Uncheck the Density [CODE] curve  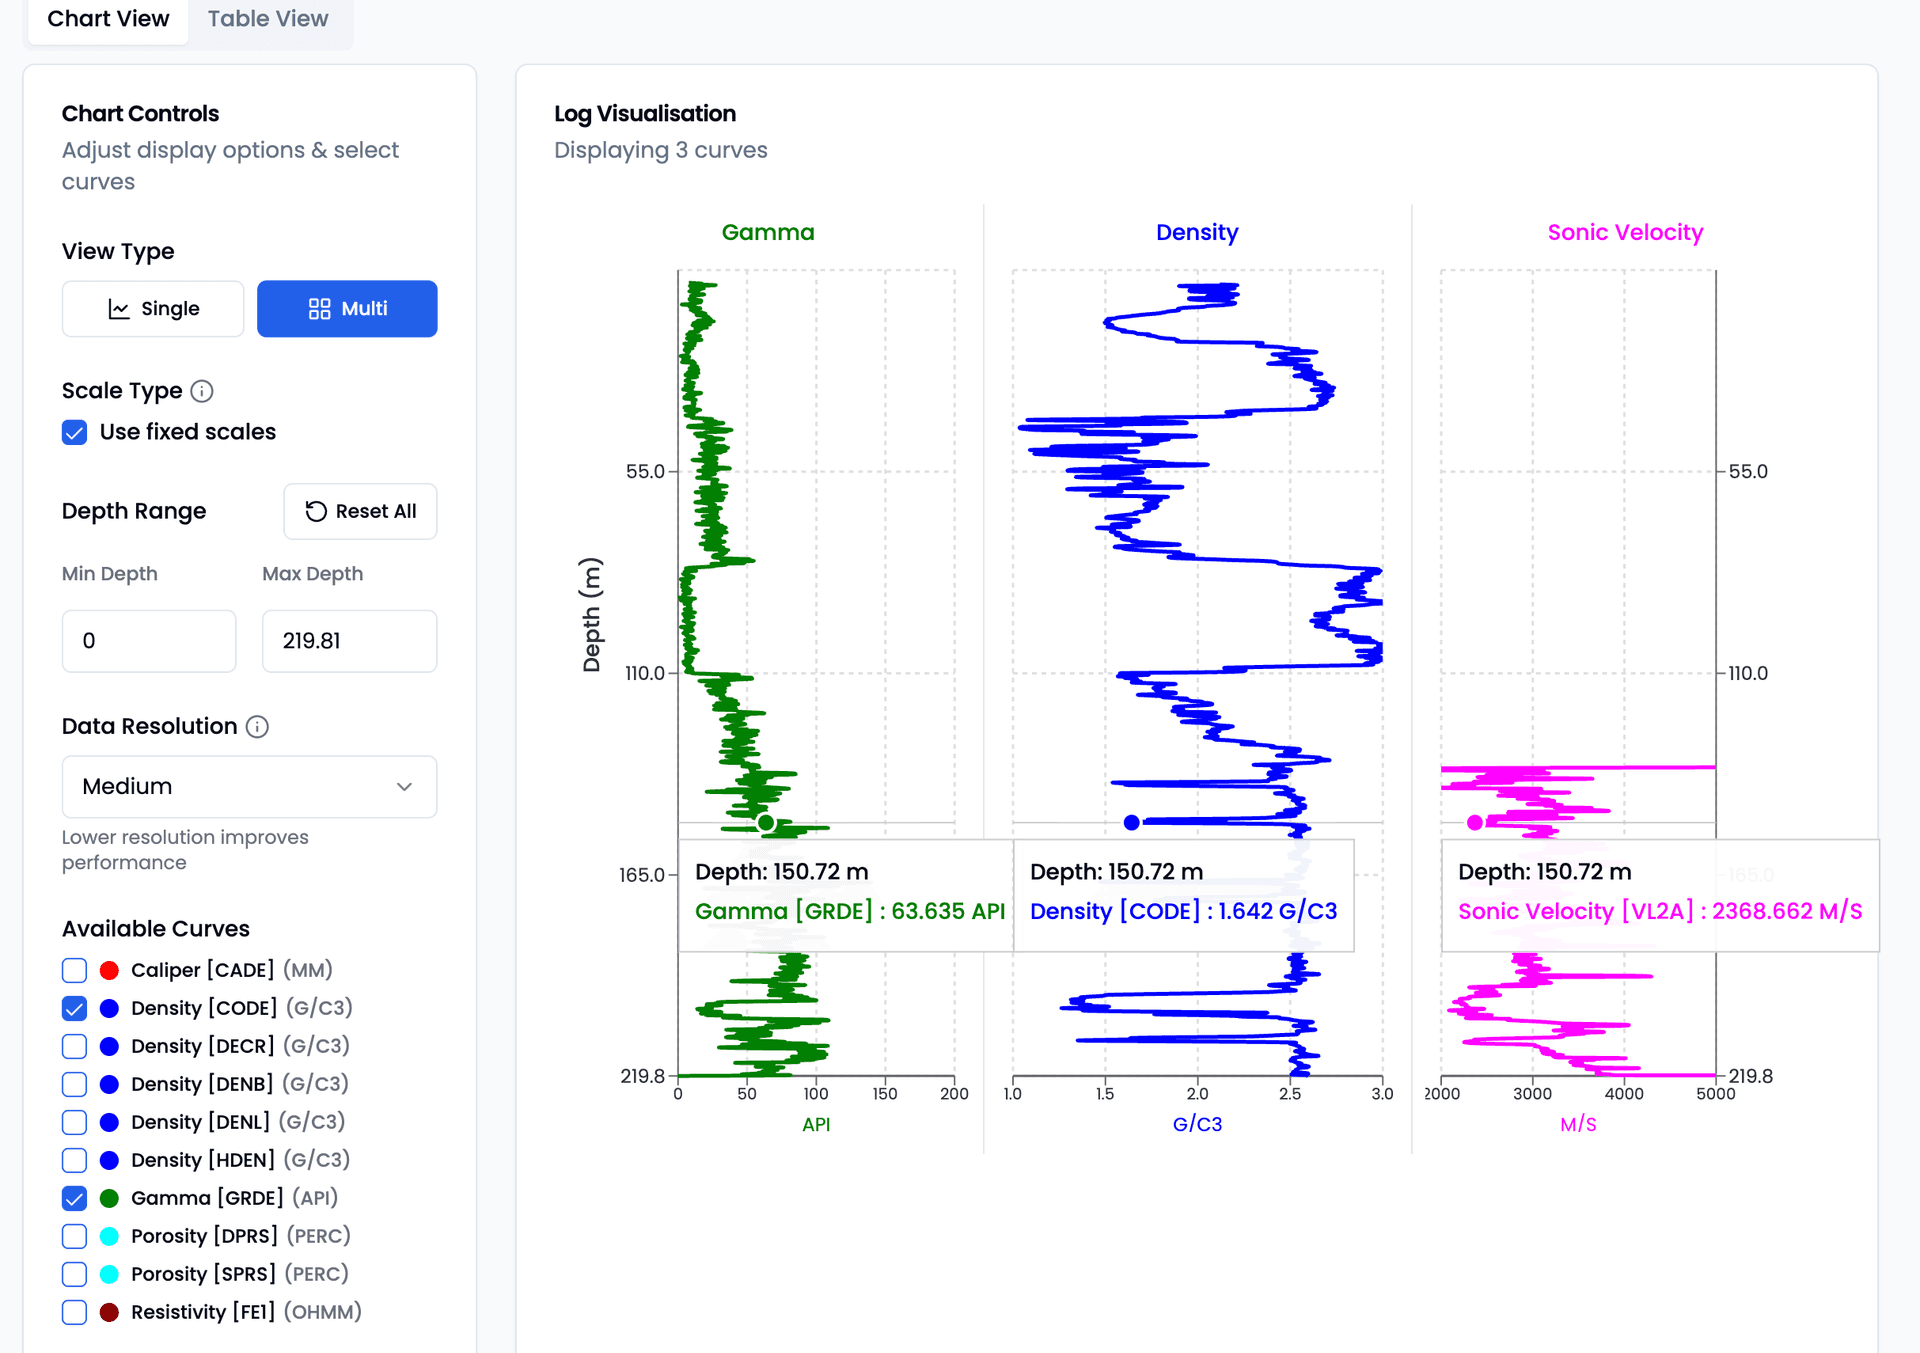tap(74, 1008)
